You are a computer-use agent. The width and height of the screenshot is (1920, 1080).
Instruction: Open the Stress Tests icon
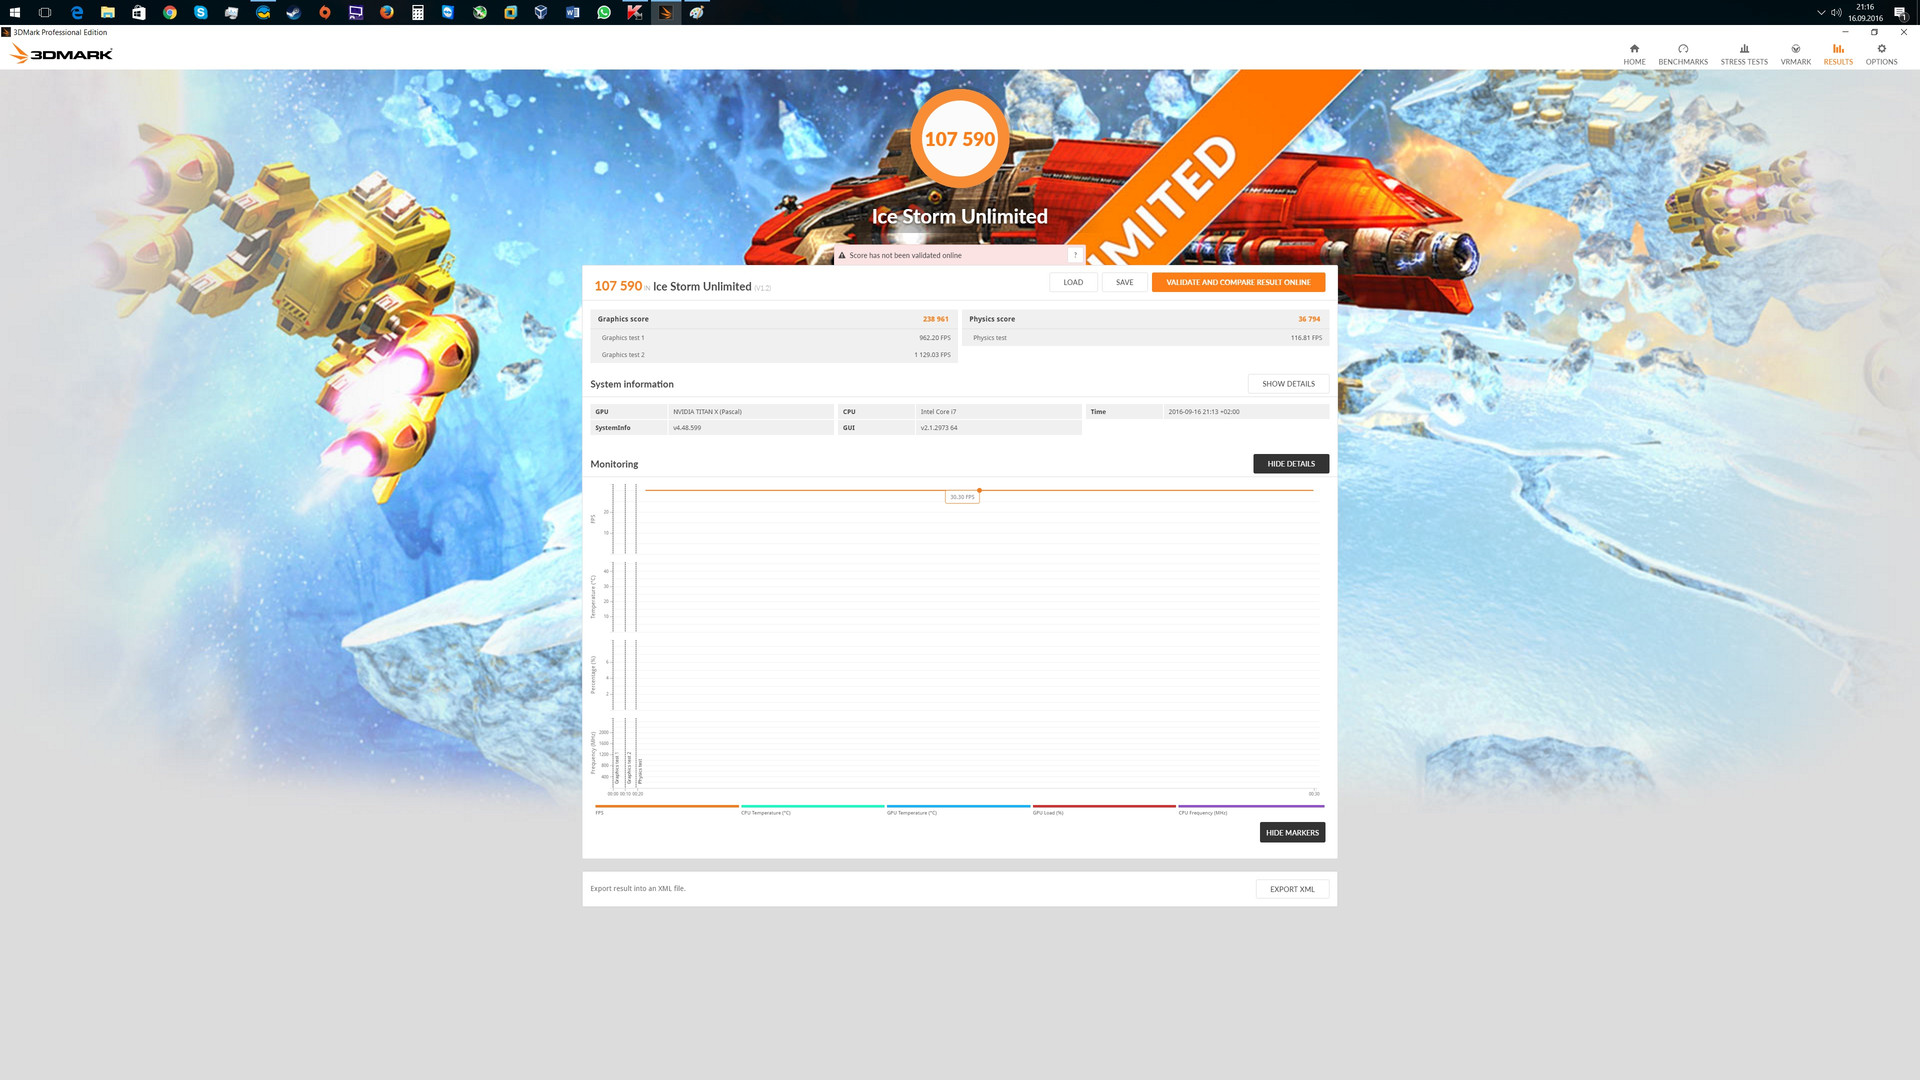(1744, 49)
